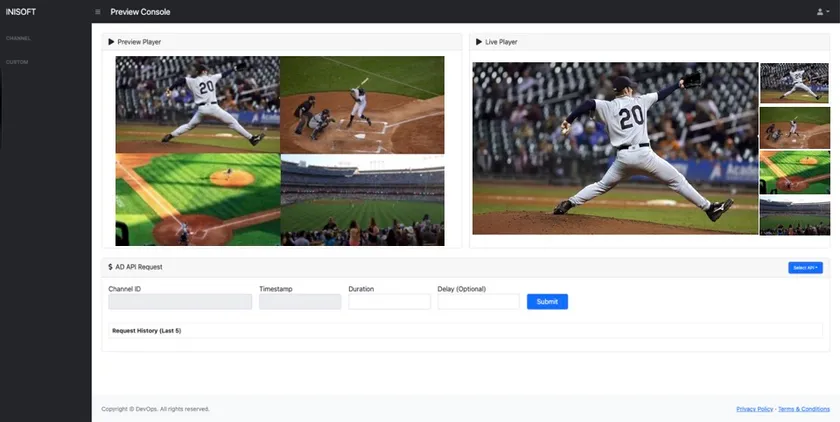Click the INISOFT logo
Viewport: 840px width, 422px height.
coord(21,12)
